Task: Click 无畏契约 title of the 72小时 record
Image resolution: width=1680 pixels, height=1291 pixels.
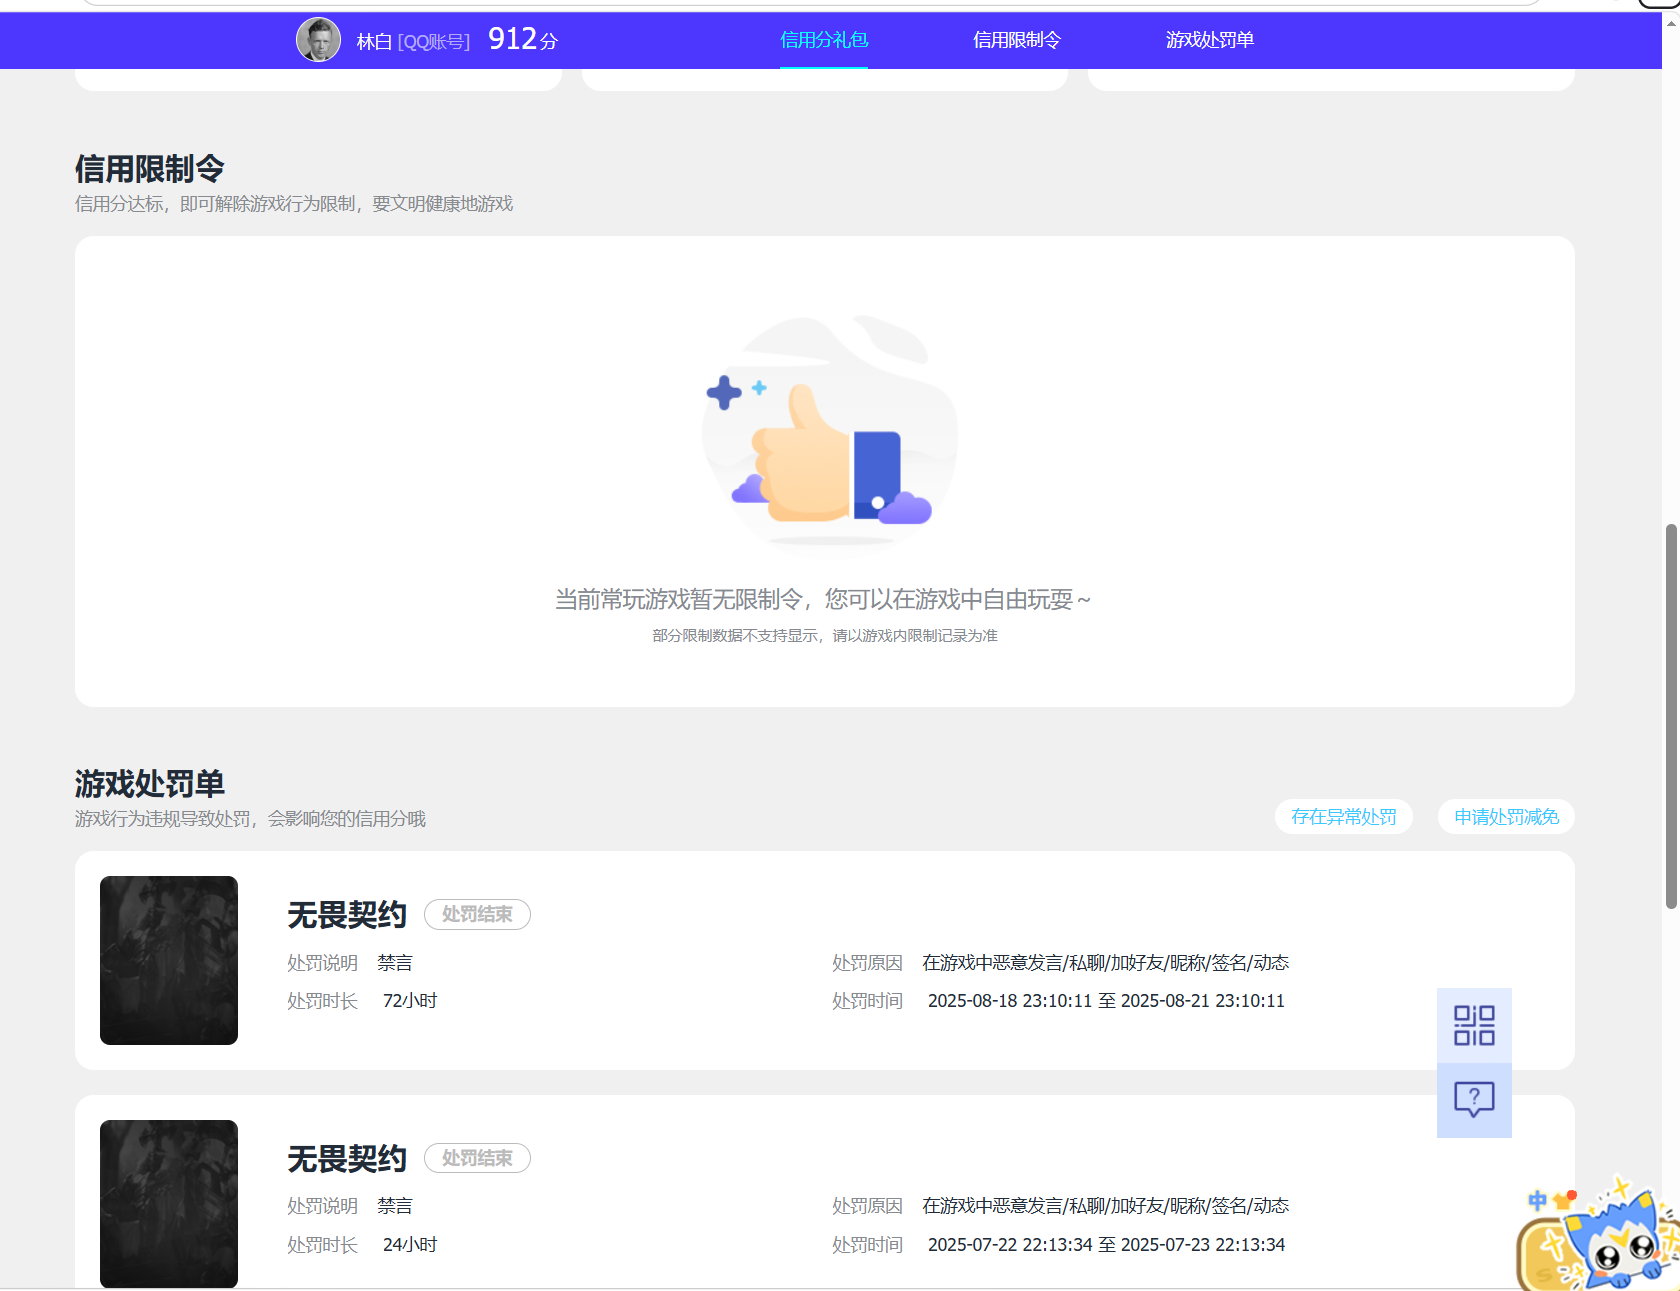Action: (347, 915)
